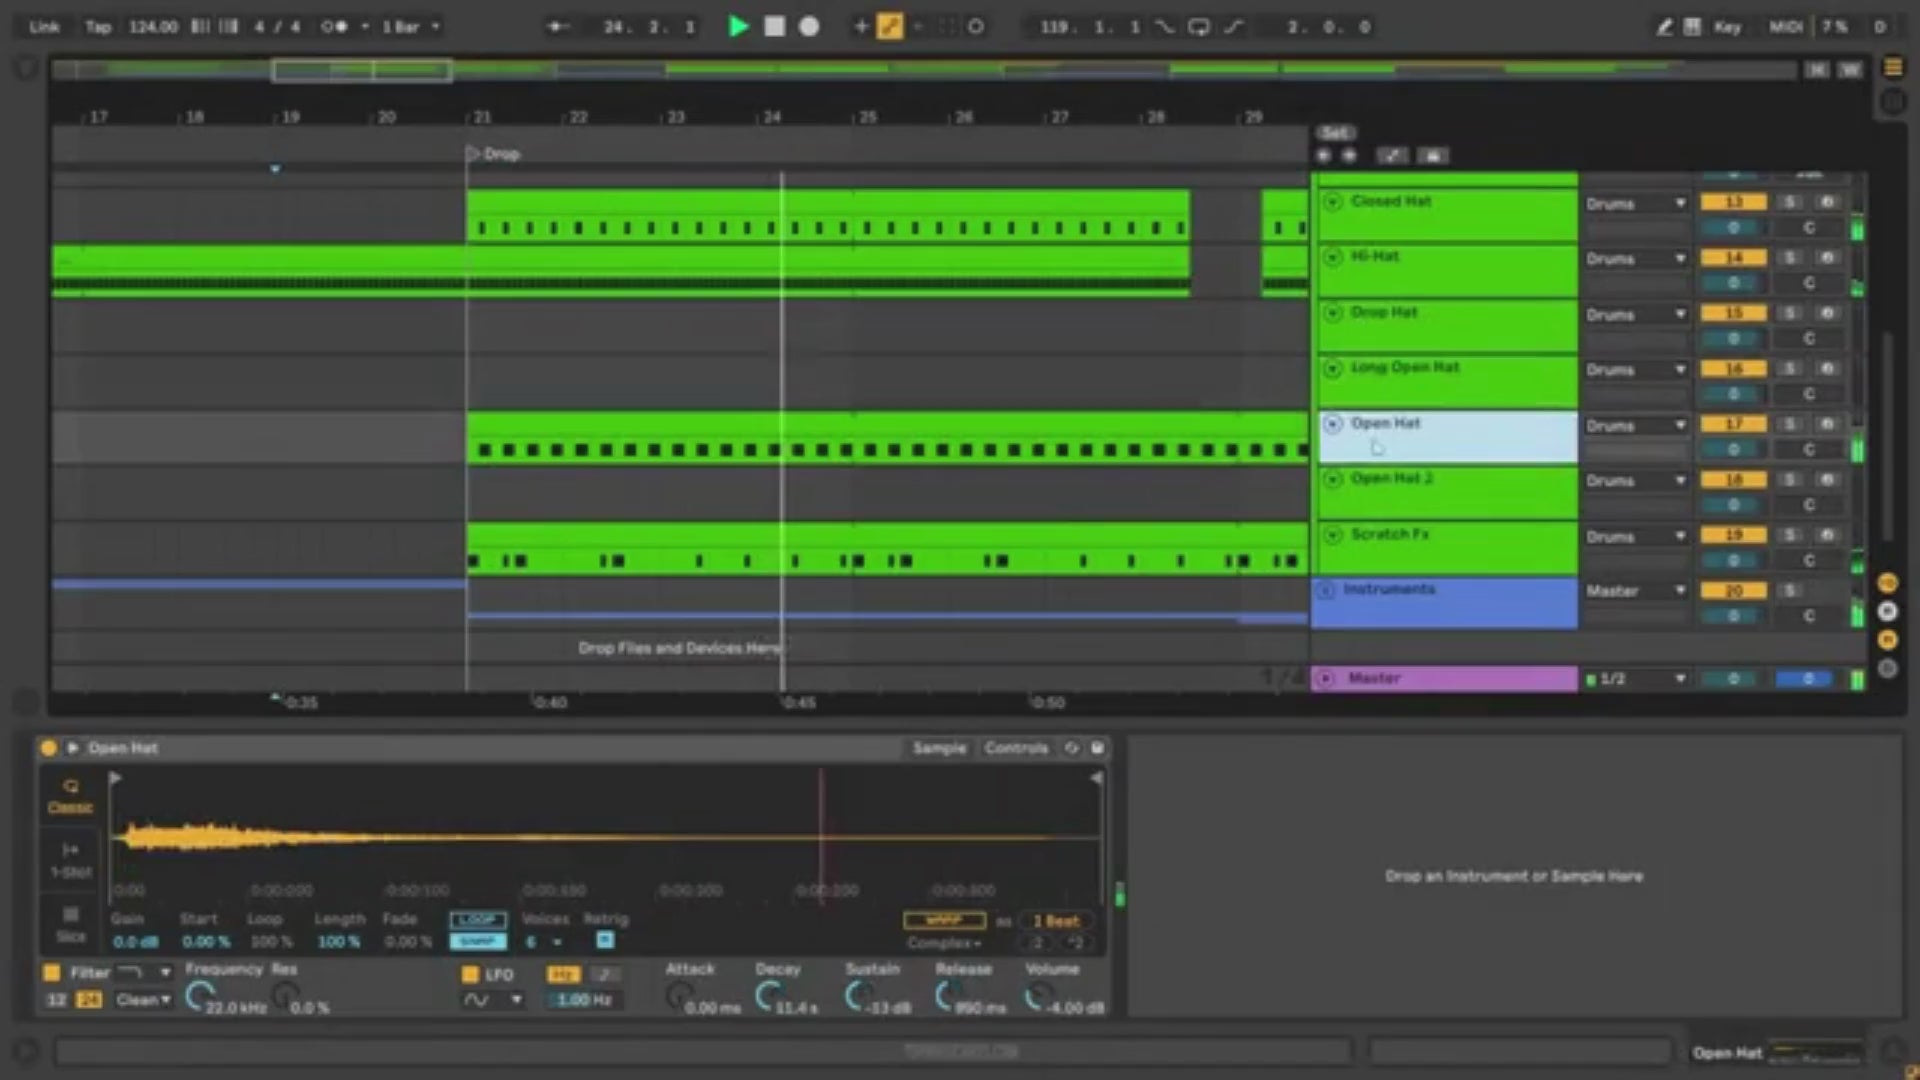Click the Tap tempo button
Screen dimensions: 1920x1080
click(x=98, y=27)
